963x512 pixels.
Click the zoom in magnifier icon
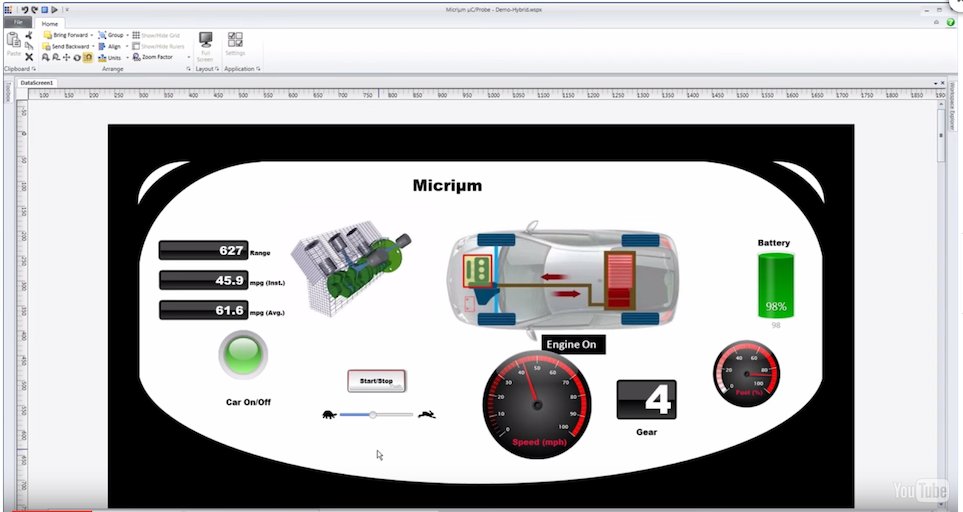tap(45, 57)
